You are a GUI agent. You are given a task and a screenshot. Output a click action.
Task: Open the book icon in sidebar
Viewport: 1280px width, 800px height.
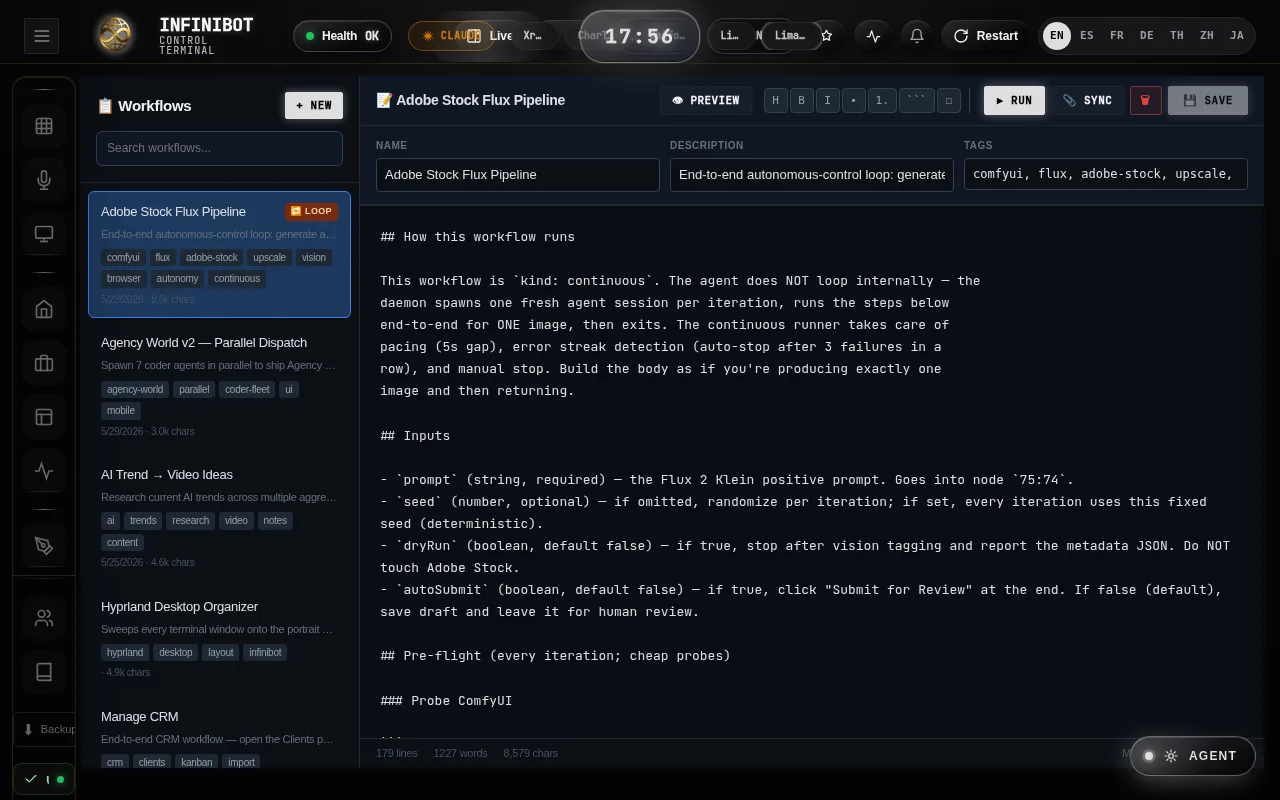(x=44, y=672)
